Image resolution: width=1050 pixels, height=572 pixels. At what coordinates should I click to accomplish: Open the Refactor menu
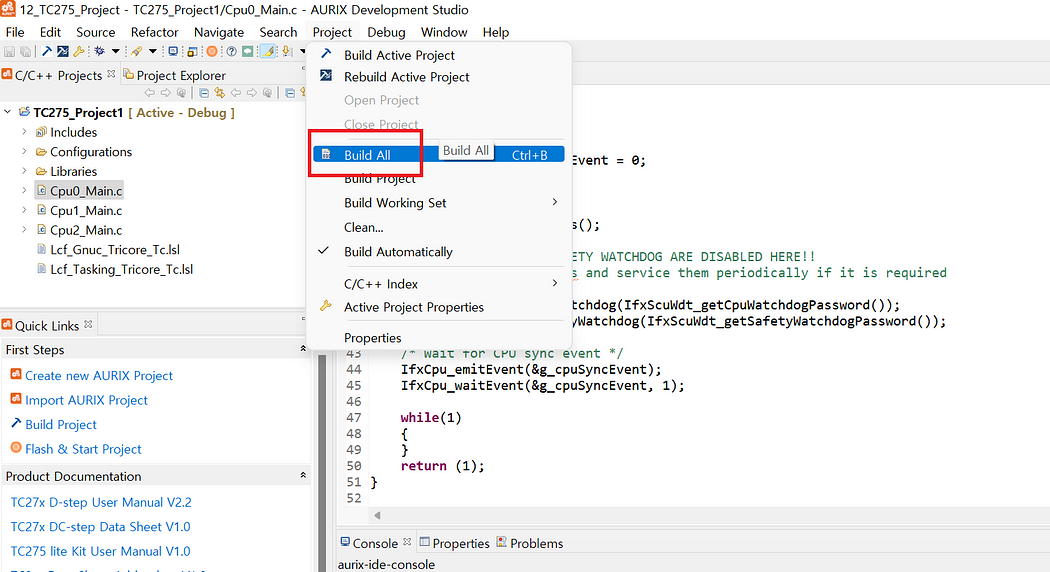point(155,32)
